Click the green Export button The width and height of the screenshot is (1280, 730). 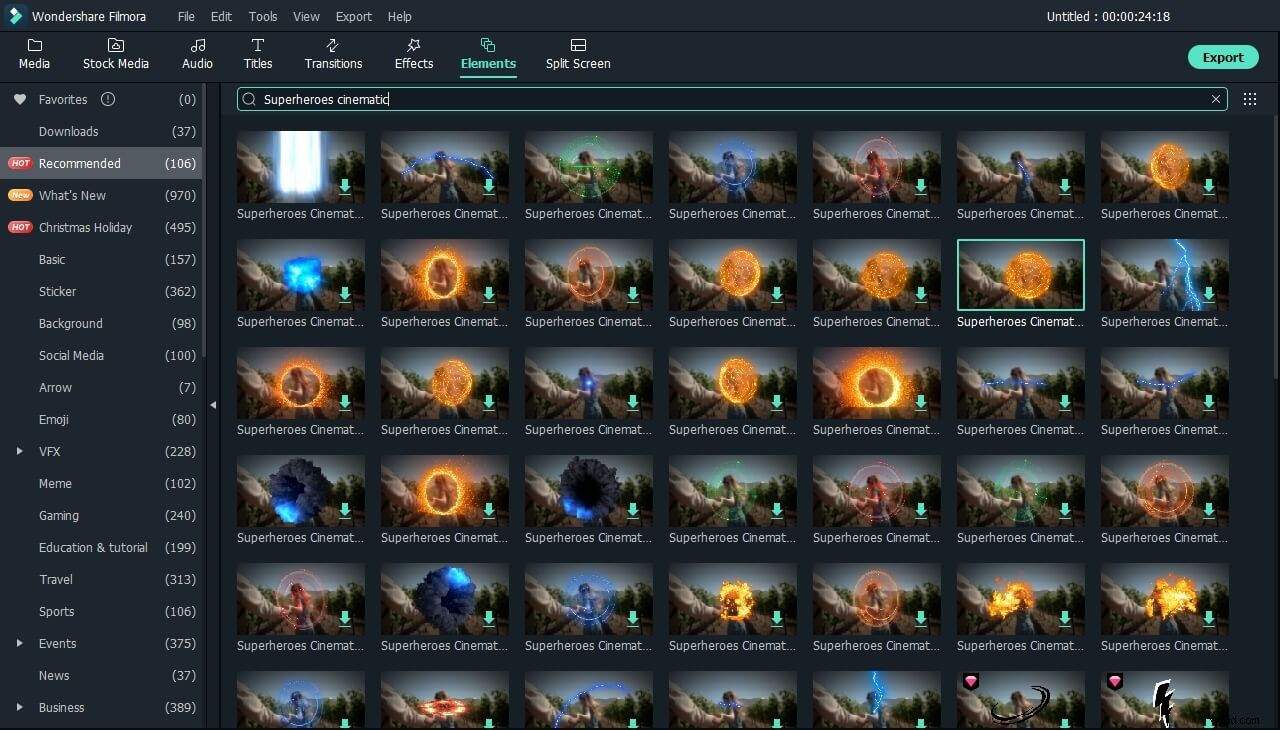point(1223,57)
